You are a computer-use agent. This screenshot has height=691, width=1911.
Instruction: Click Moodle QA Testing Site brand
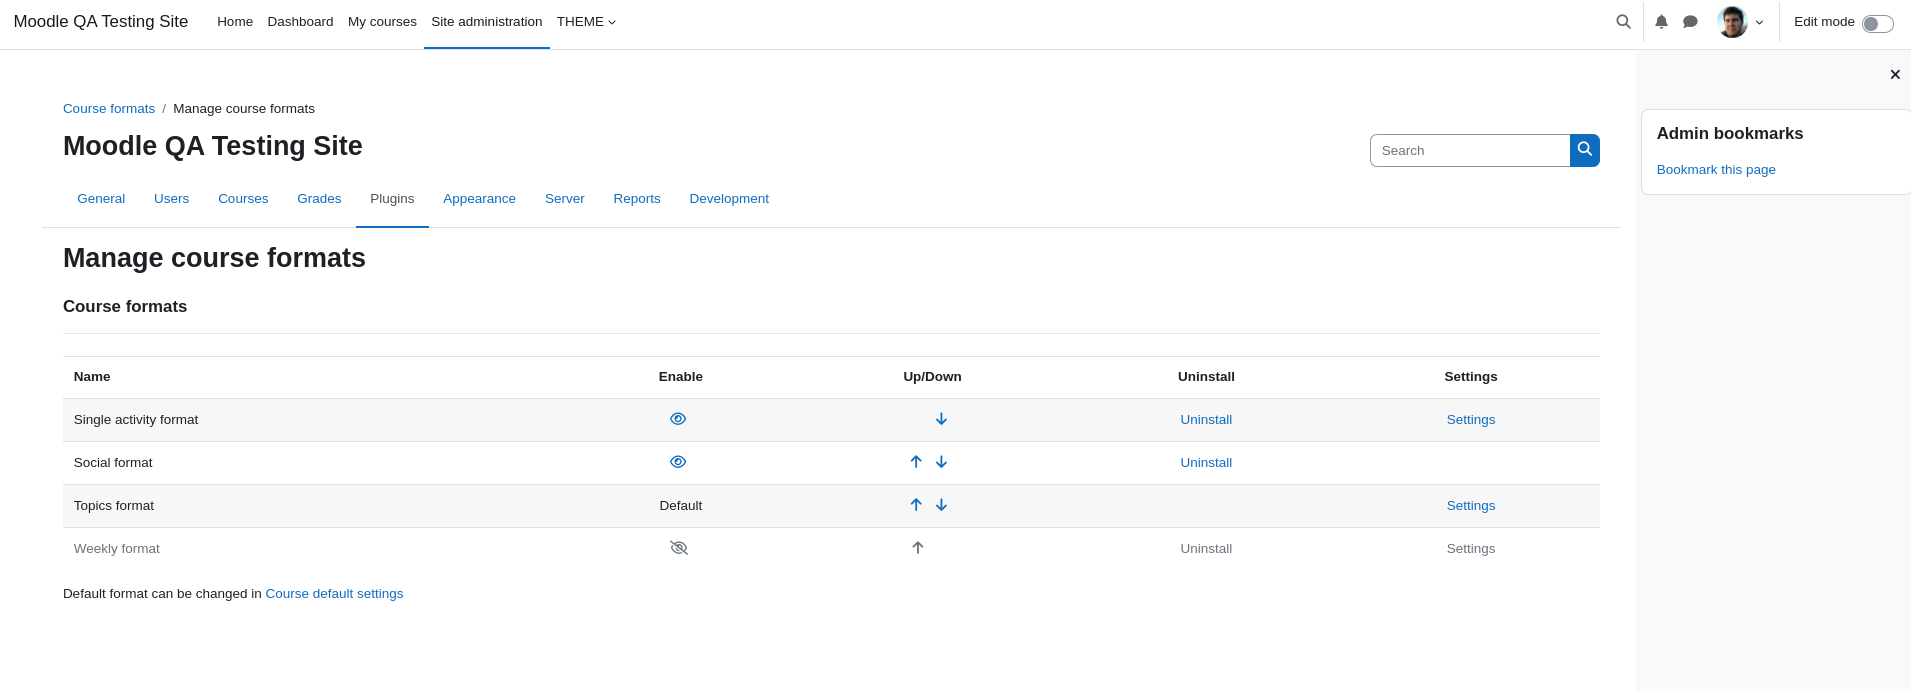[101, 22]
